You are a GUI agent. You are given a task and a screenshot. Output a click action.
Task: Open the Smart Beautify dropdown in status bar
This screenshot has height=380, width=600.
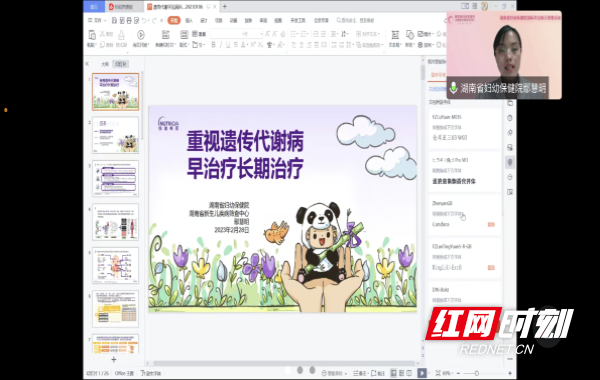click(x=334, y=373)
